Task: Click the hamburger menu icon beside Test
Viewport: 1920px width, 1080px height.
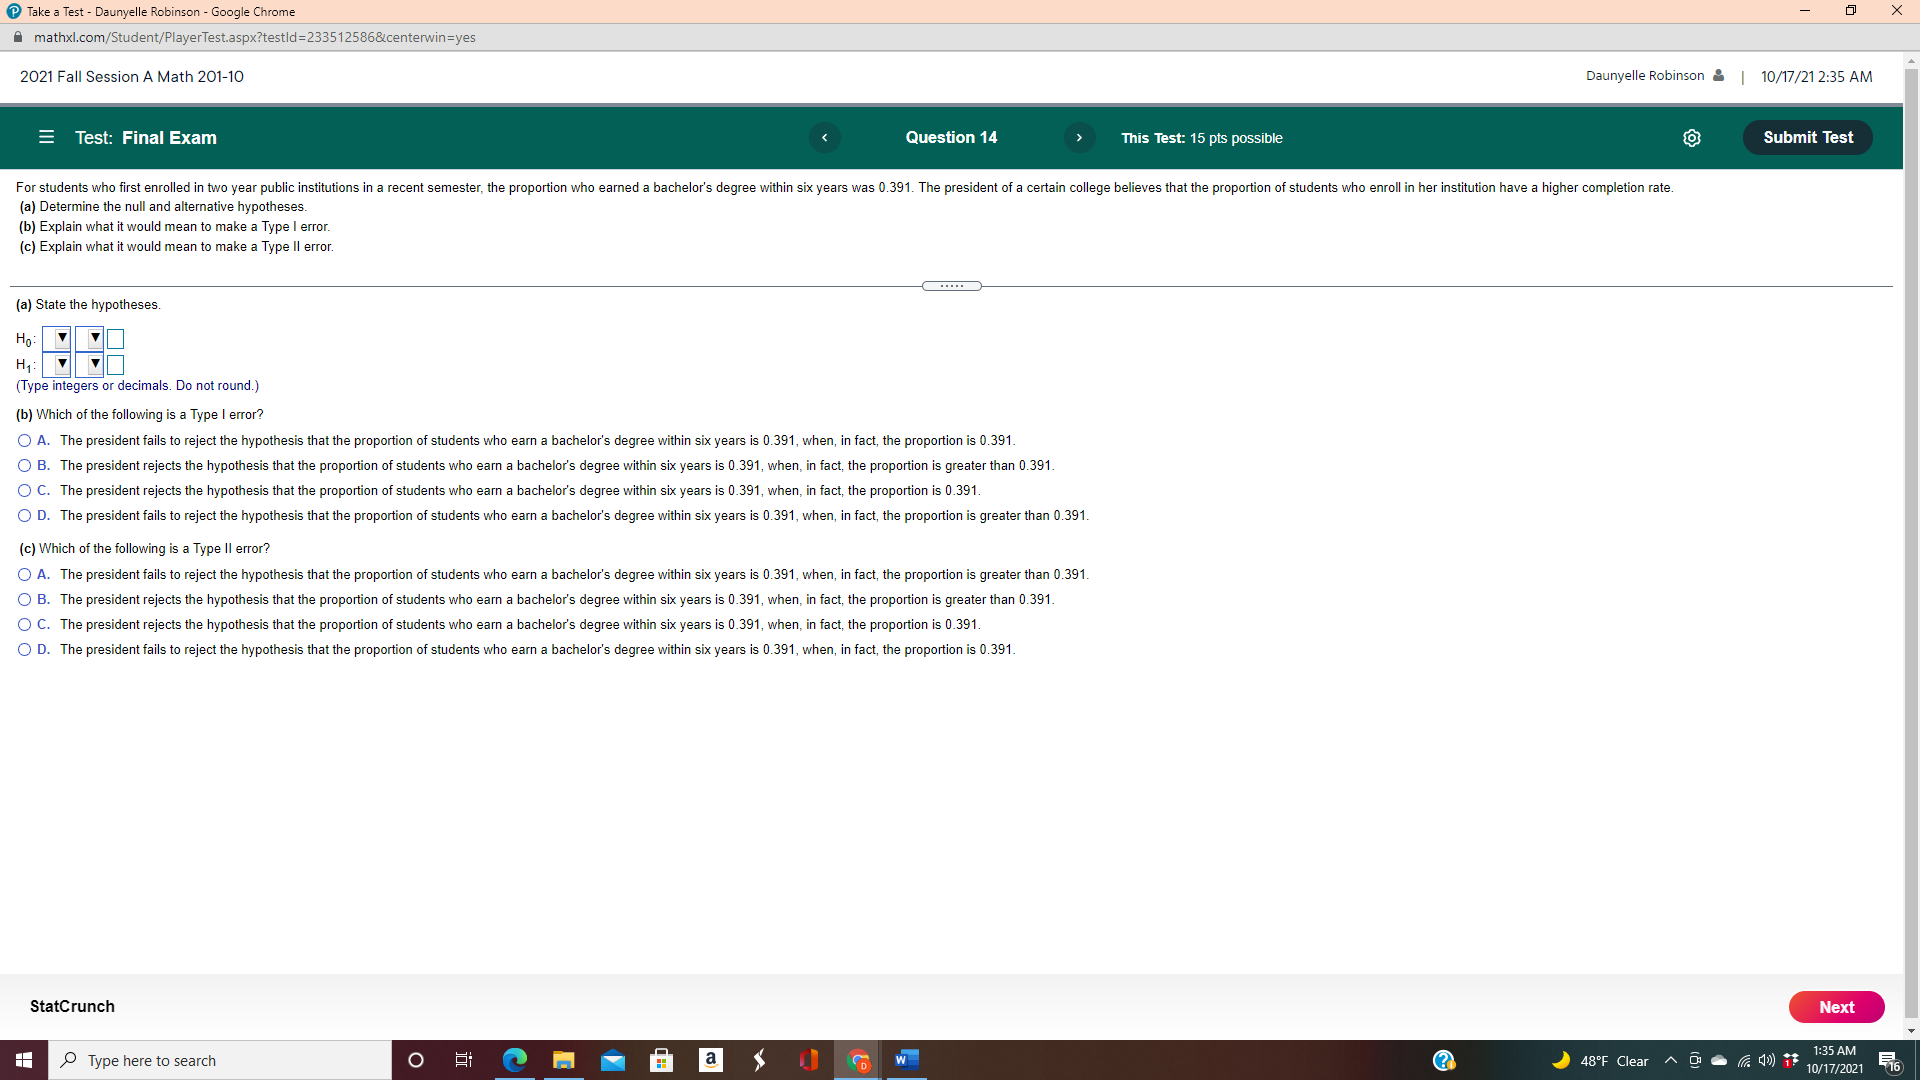Action: [46, 137]
